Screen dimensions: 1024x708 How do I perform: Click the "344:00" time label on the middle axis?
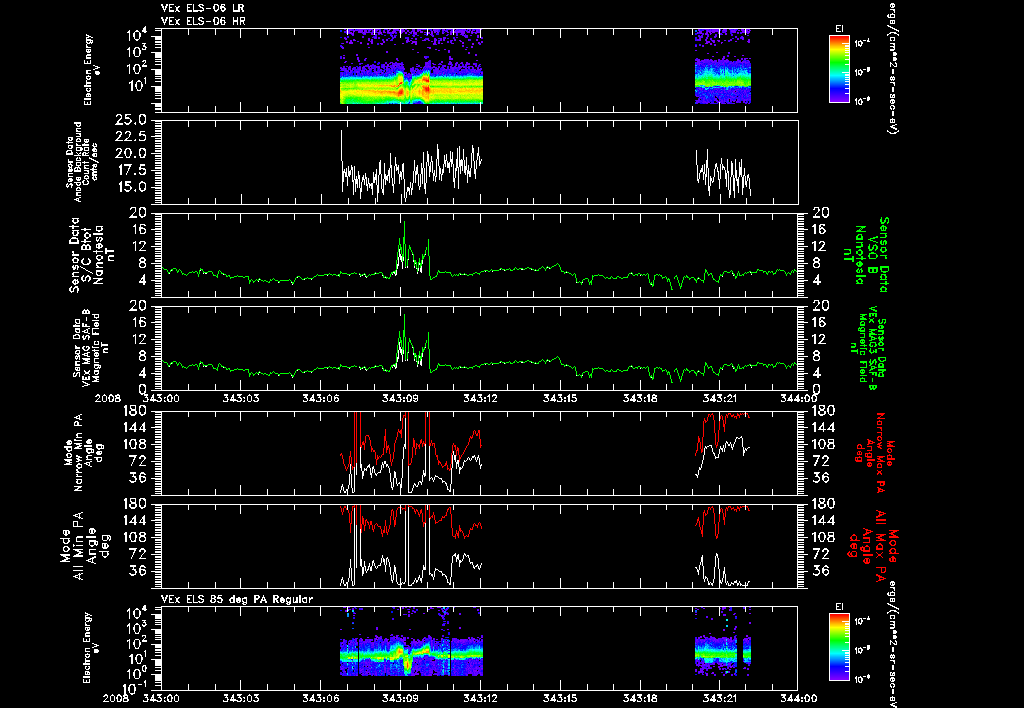(798, 398)
